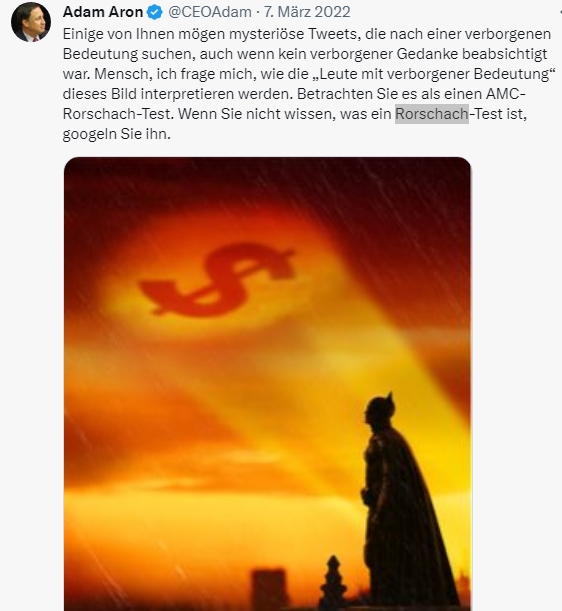Image resolution: width=562 pixels, height=611 pixels.
Task: Click the dollar-sign bat signal in image
Action: 217,279
